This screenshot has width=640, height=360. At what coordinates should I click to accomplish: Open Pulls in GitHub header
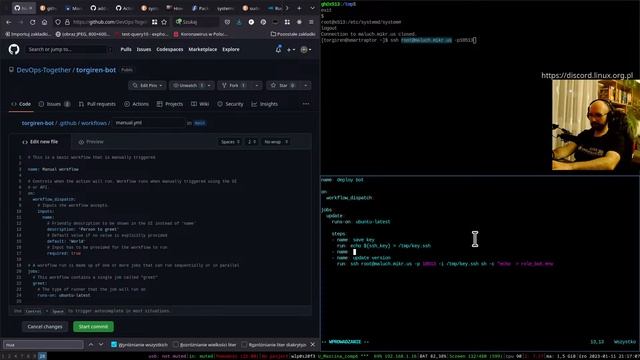coord(126,49)
